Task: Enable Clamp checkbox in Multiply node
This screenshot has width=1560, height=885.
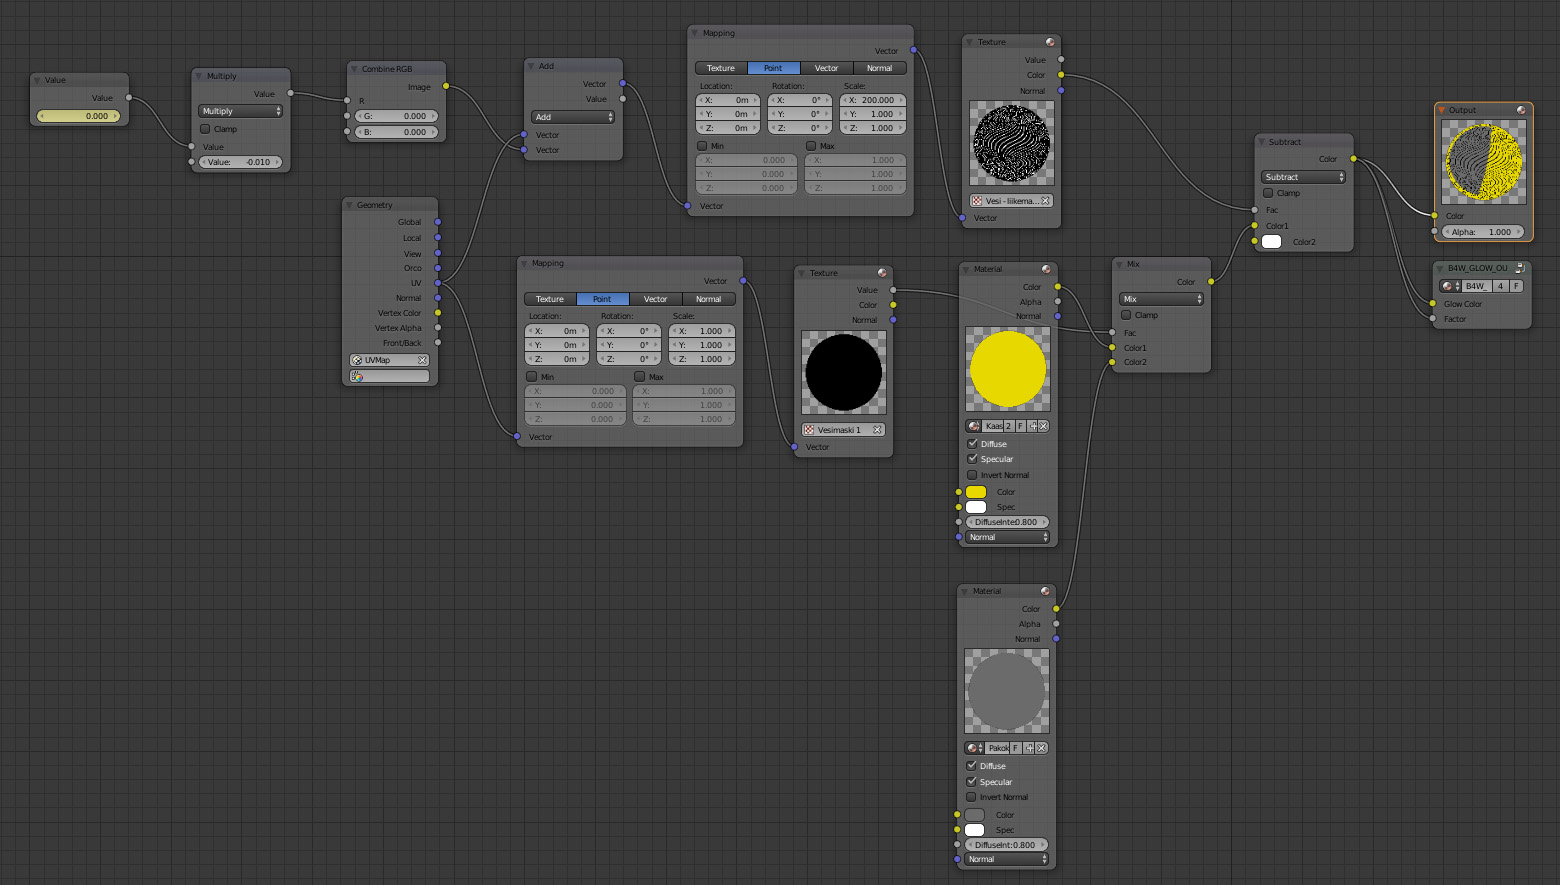Action: (206, 129)
